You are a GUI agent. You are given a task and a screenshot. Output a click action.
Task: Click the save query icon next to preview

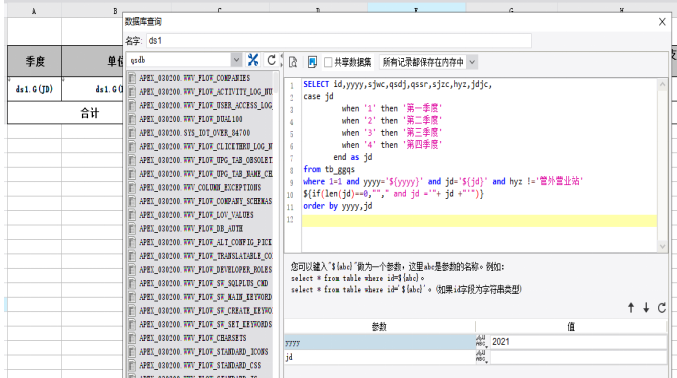(x=312, y=62)
